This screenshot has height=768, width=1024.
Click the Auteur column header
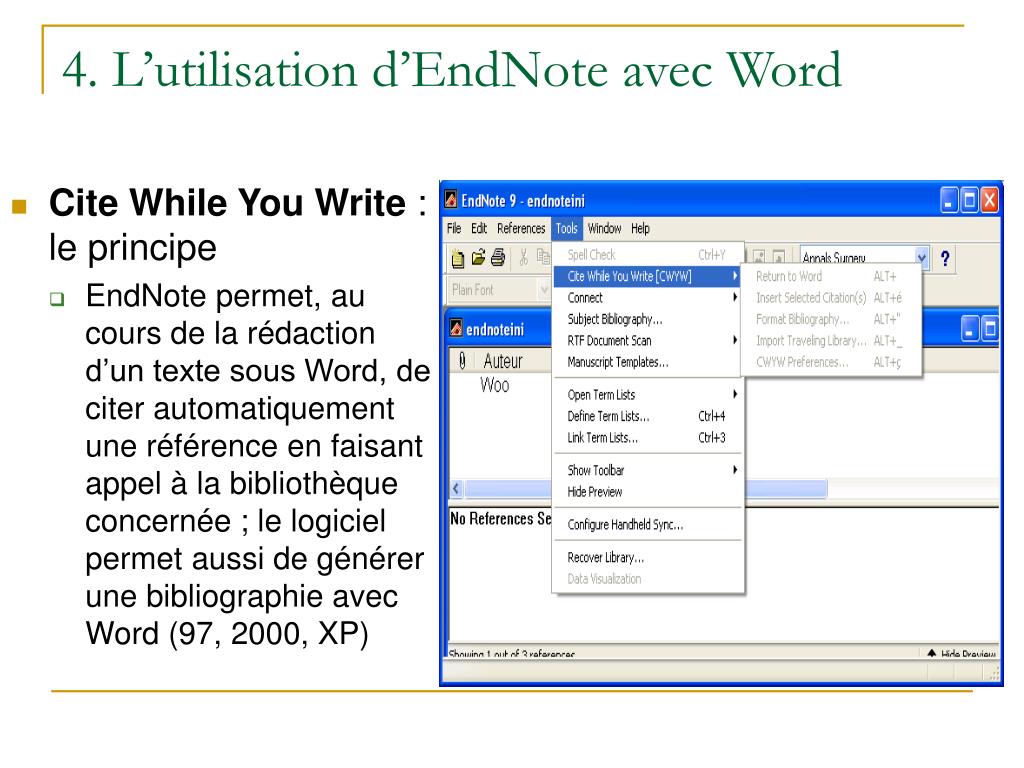(503, 360)
